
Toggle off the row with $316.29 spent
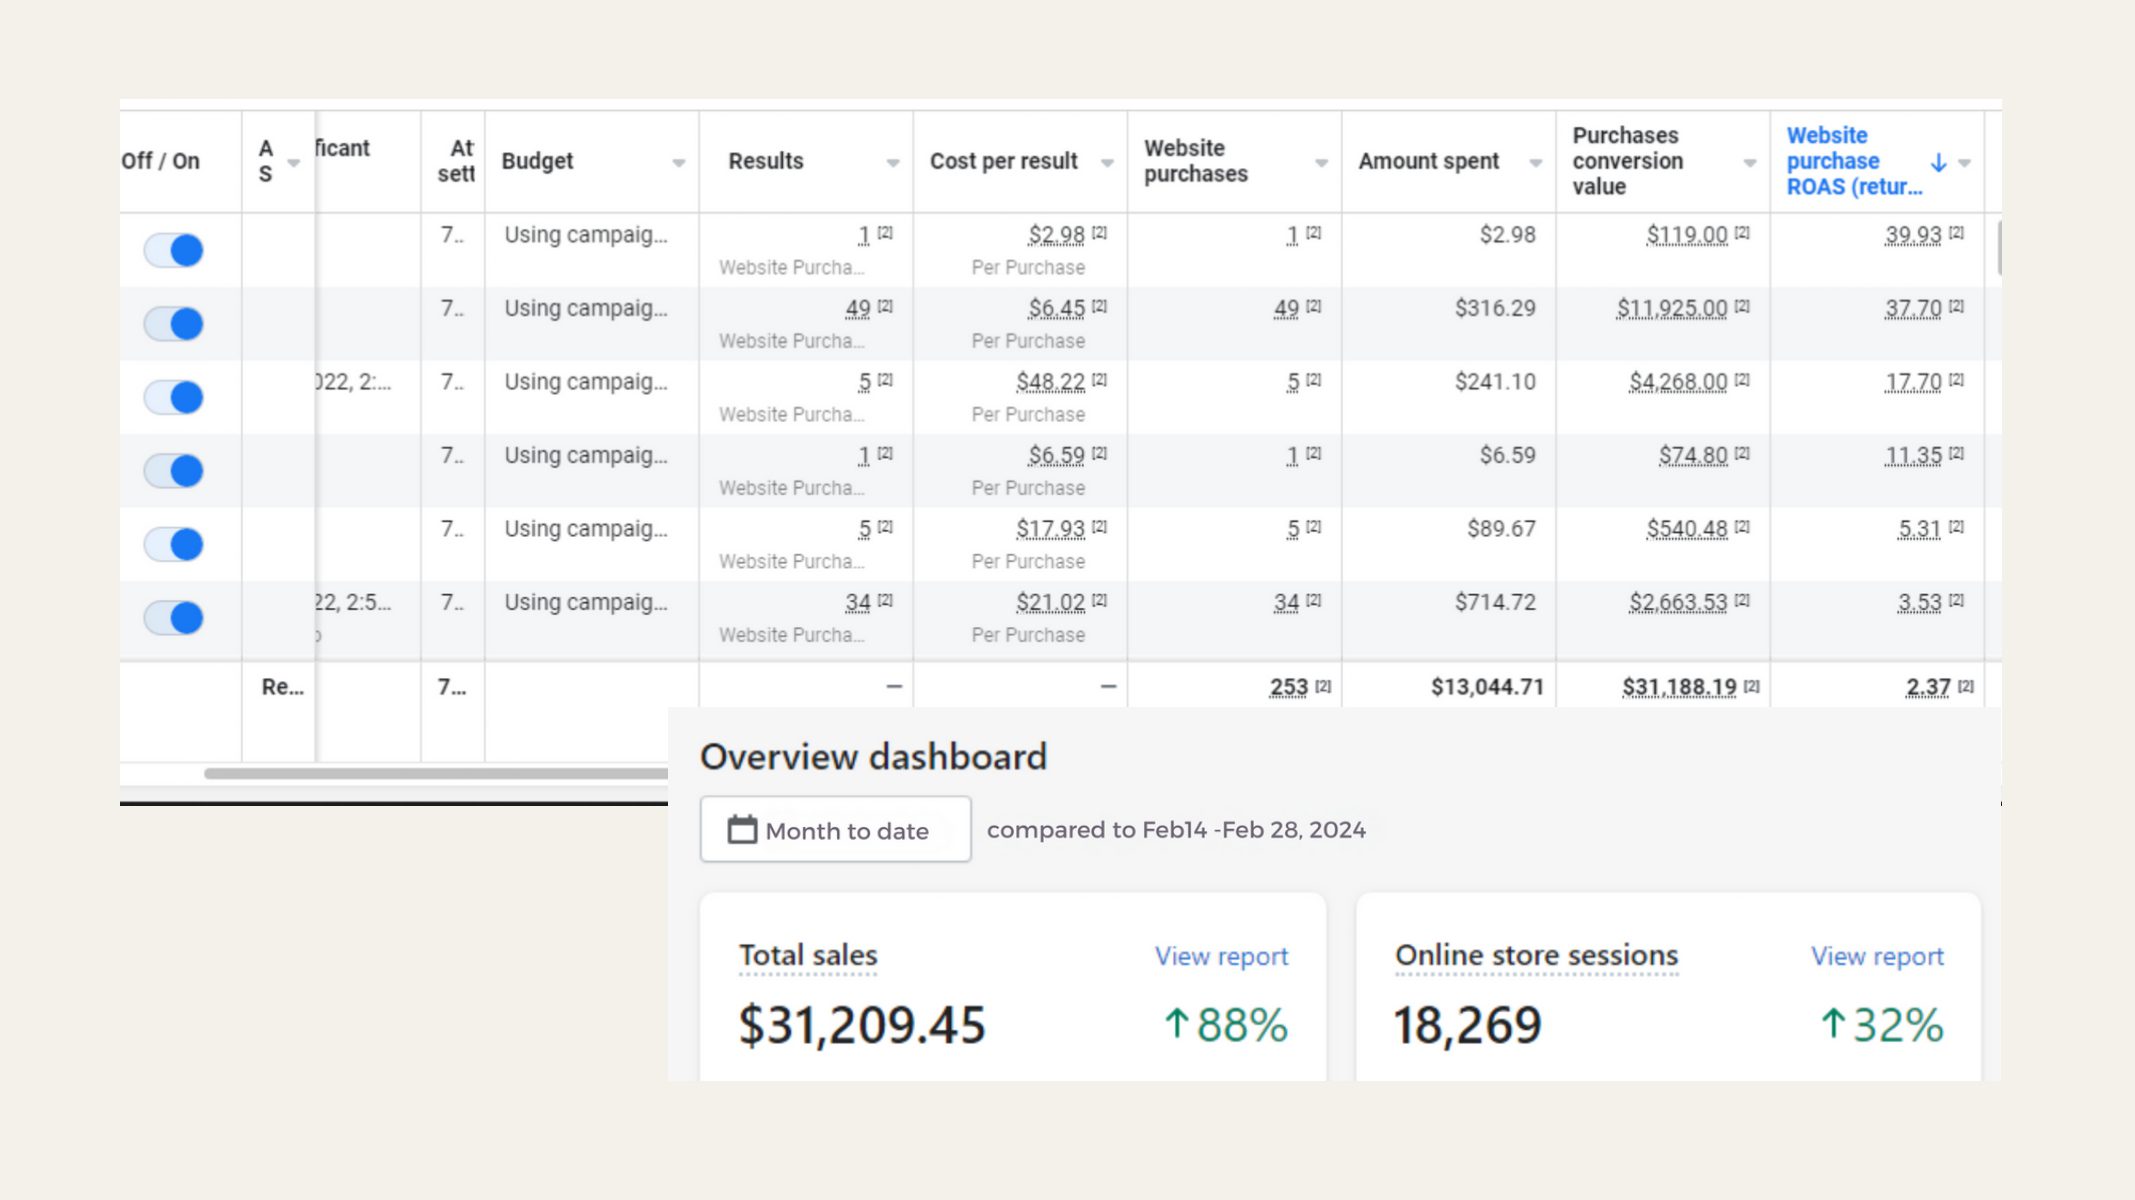(173, 324)
